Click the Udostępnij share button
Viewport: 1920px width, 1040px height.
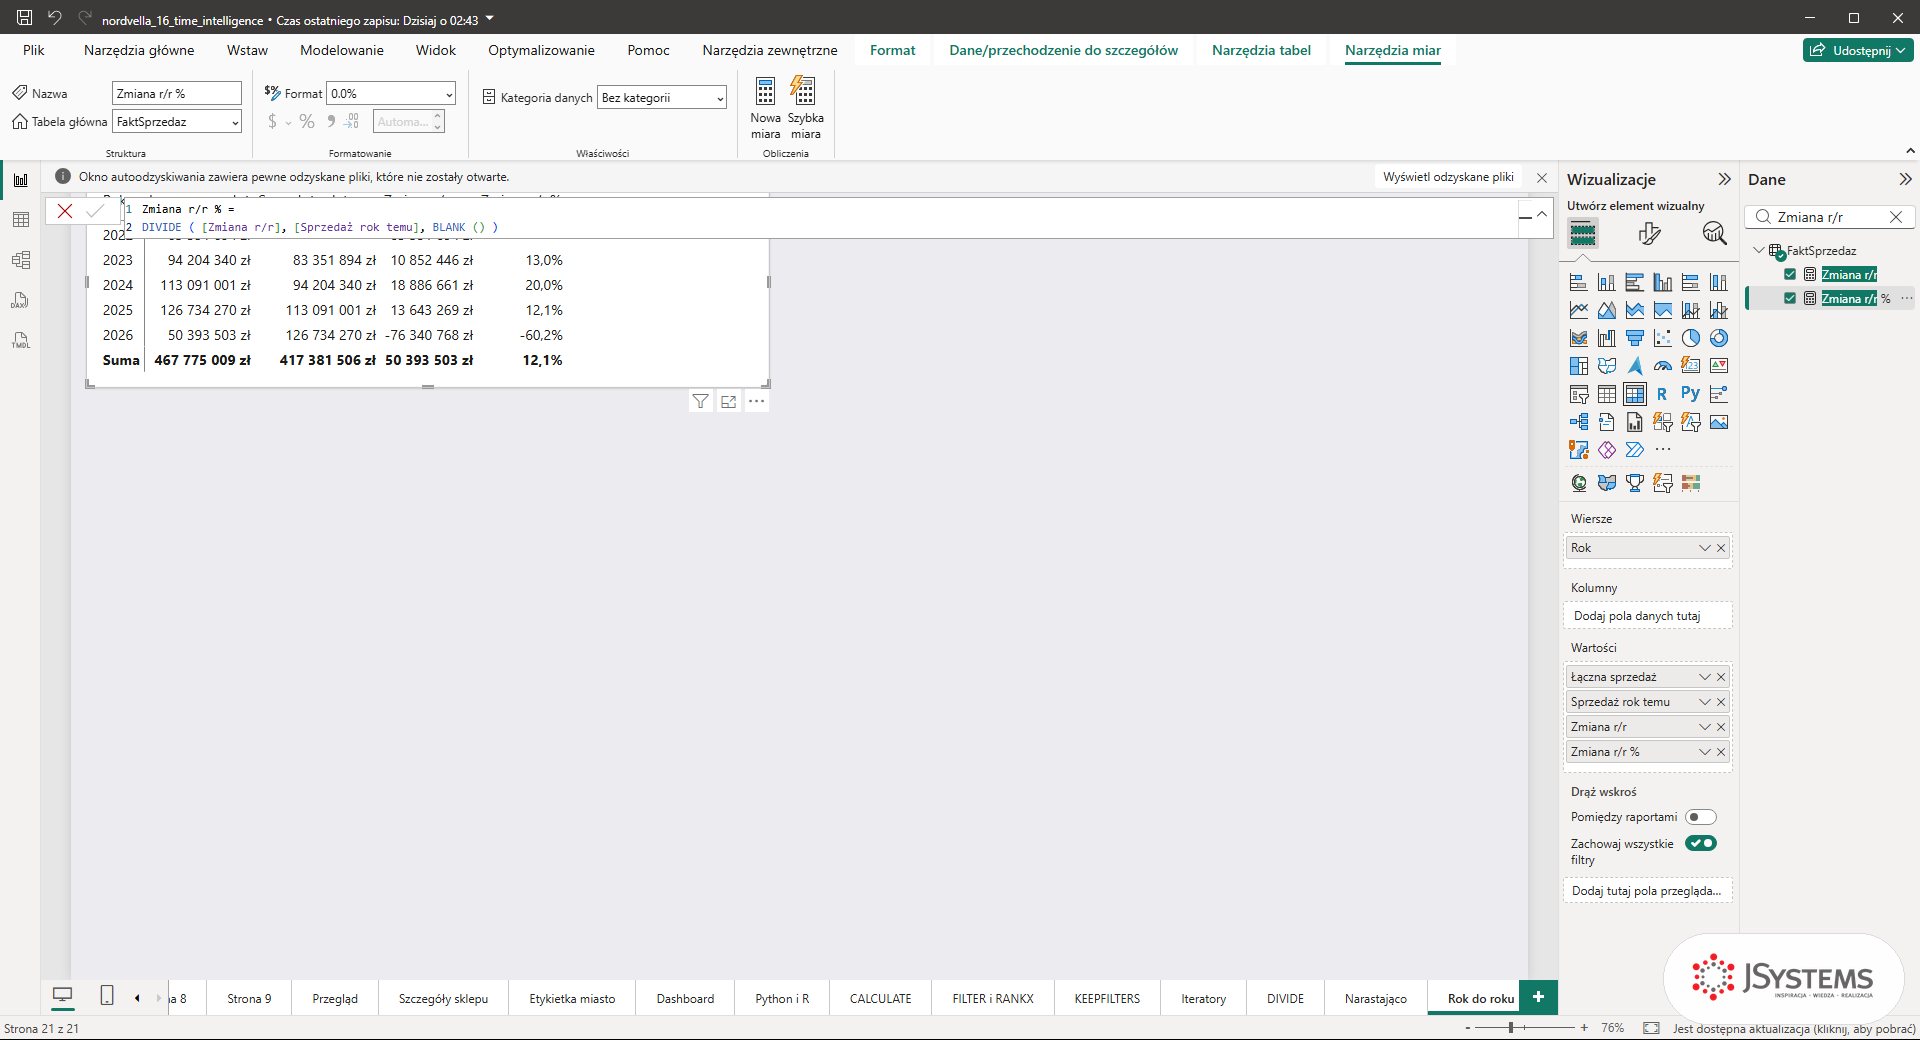[1858, 50]
